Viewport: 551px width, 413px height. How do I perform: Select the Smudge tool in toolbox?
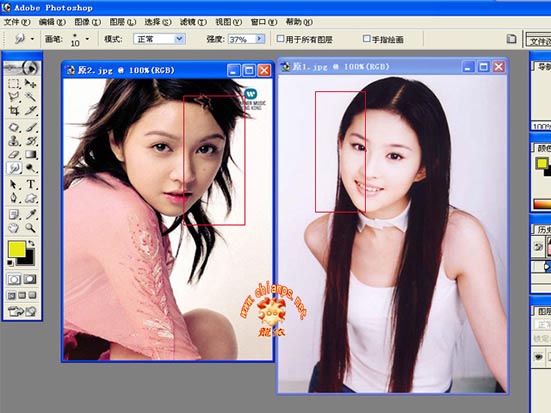(x=14, y=168)
